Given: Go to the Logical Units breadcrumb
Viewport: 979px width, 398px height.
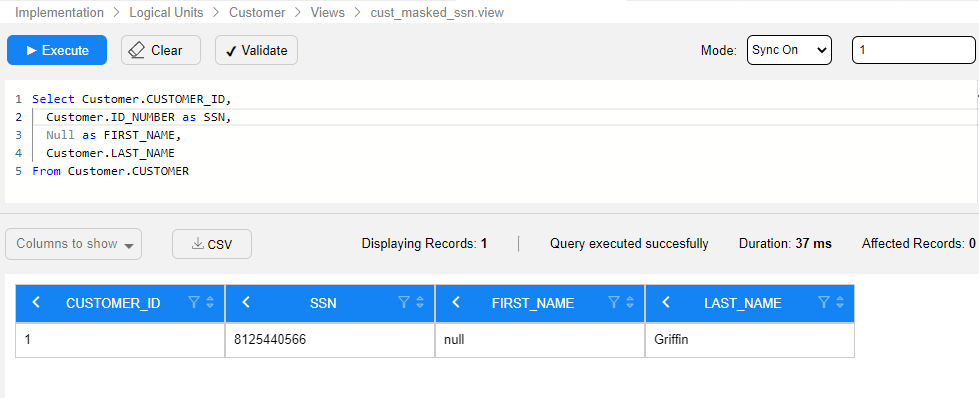Looking at the screenshot, I should [x=166, y=12].
